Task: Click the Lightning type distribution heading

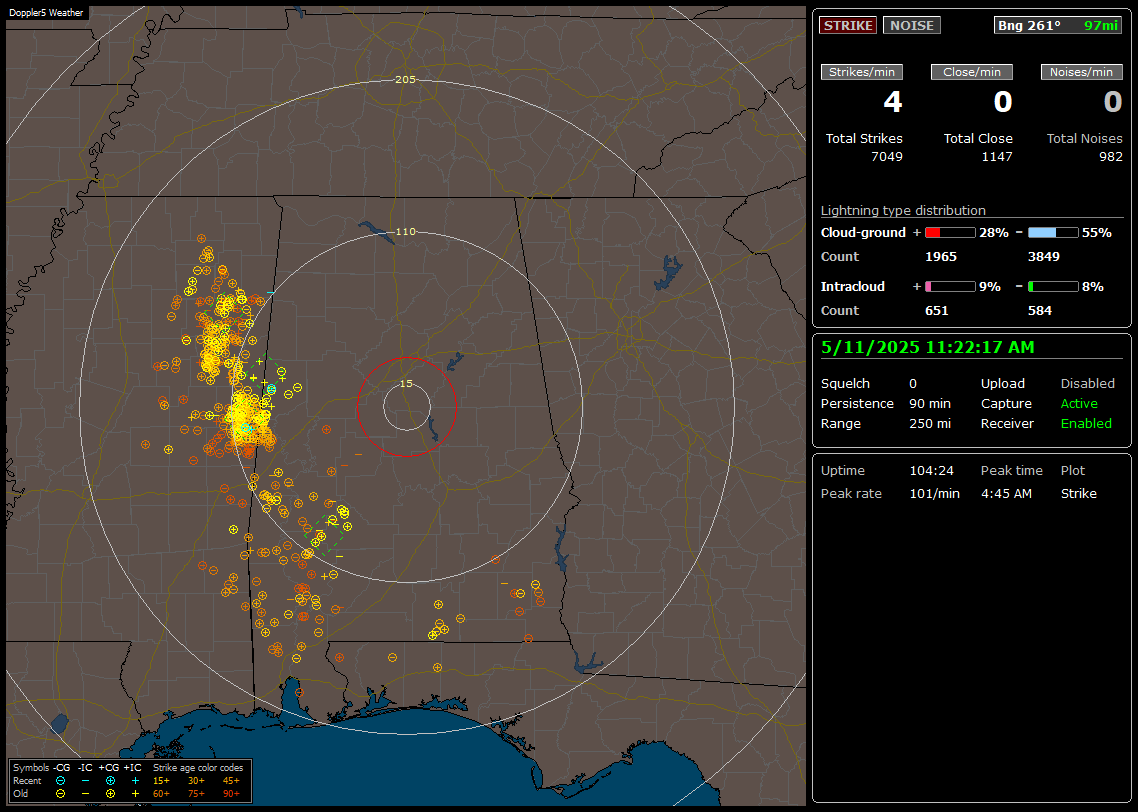Action: point(903,210)
